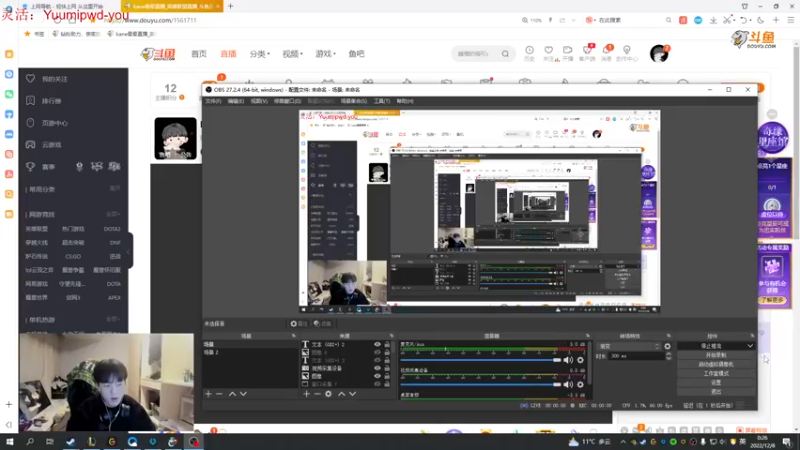Move the selected source up in OBS

pos(341,394)
